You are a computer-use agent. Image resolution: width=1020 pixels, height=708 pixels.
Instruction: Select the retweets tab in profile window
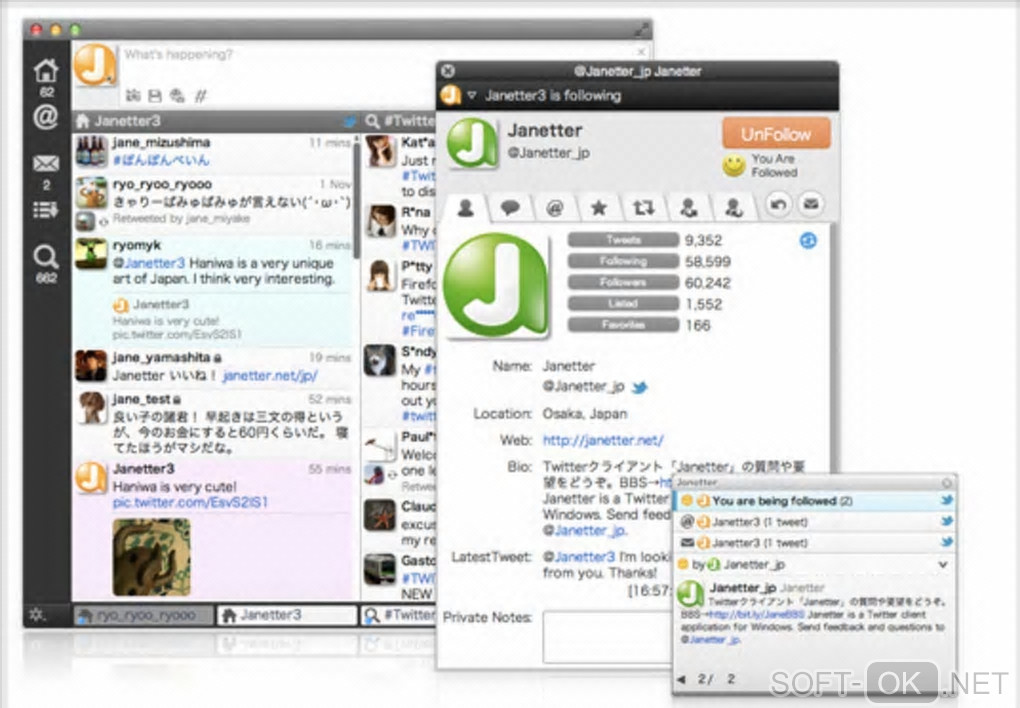pyautogui.click(x=643, y=208)
